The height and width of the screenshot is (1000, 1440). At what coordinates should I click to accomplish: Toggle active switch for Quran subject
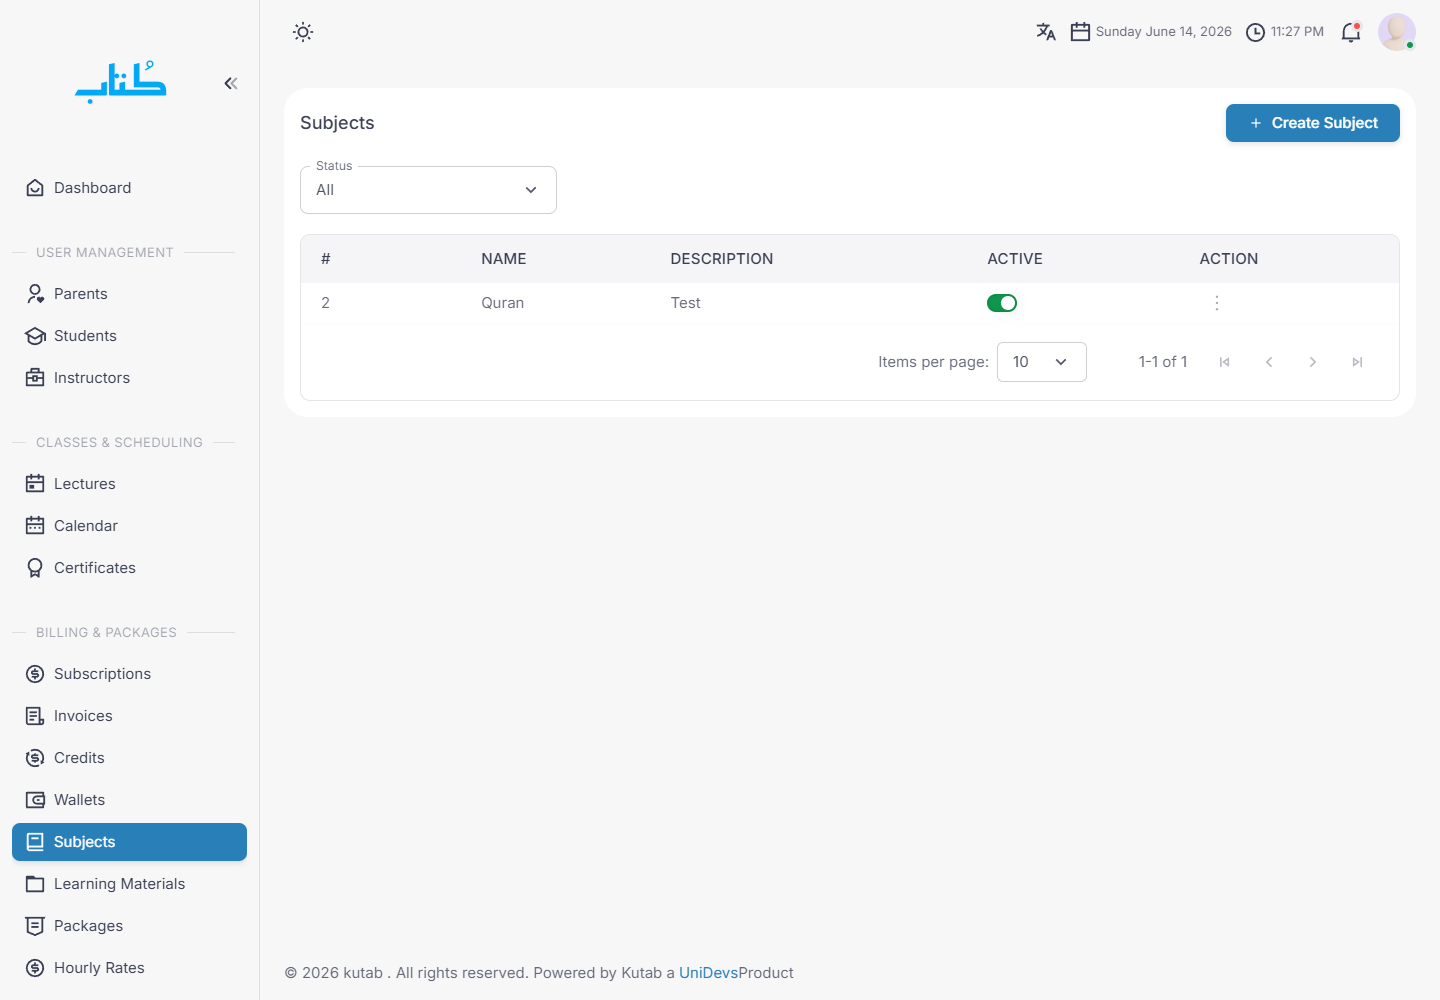[1002, 303]
